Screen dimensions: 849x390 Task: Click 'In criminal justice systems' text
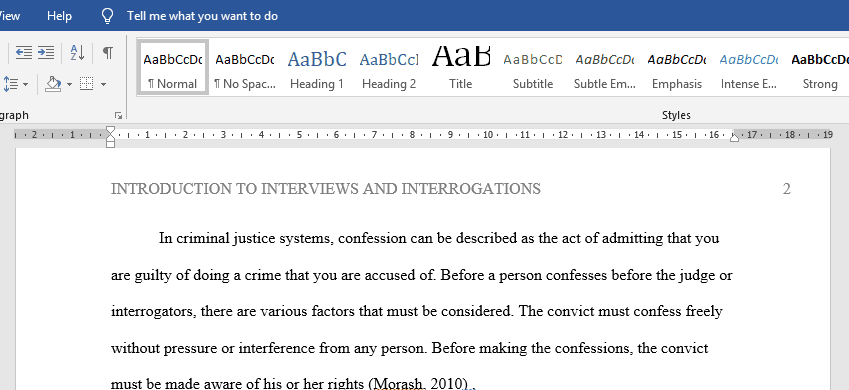(246, 238)
